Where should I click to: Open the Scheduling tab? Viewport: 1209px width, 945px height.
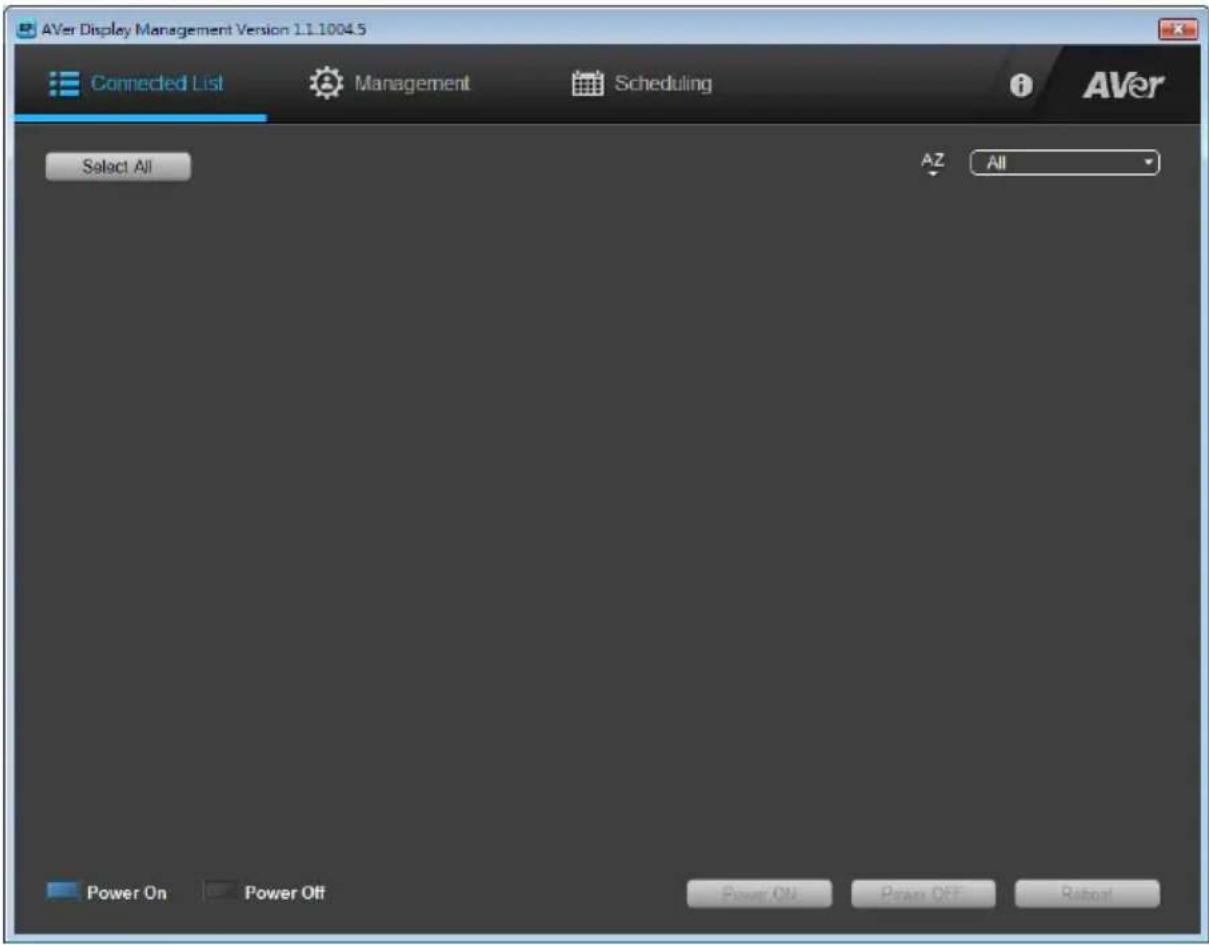click(x=642, y=84)
